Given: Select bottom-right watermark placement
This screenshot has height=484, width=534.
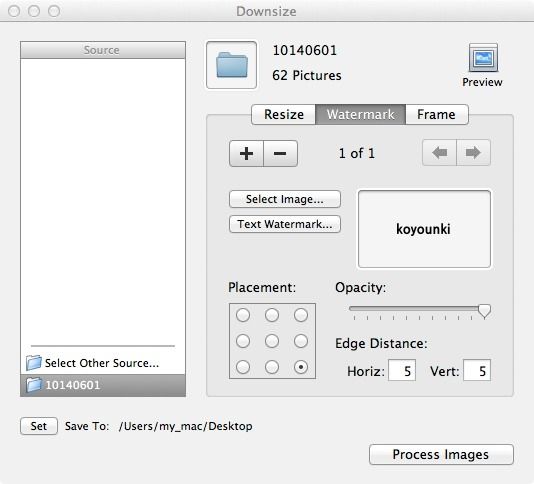Looking at the screenshot, I should point(301,367).
